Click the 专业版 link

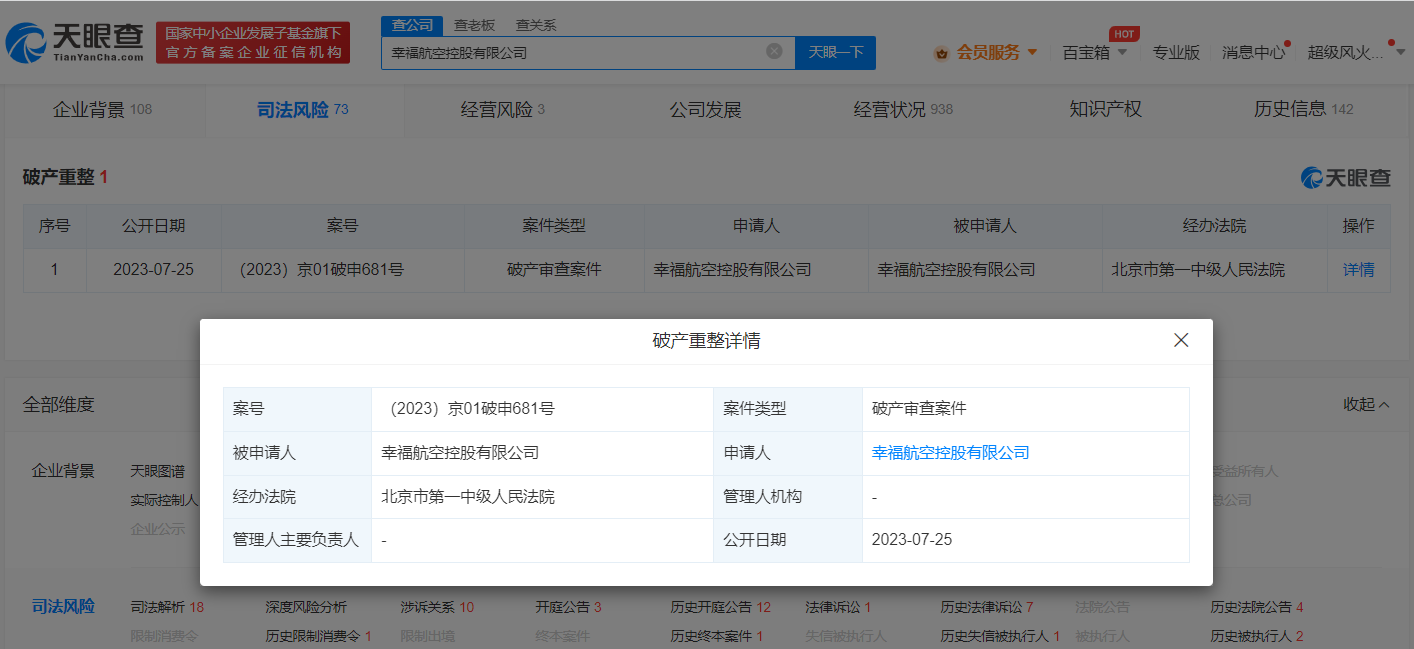(1176, 52)
